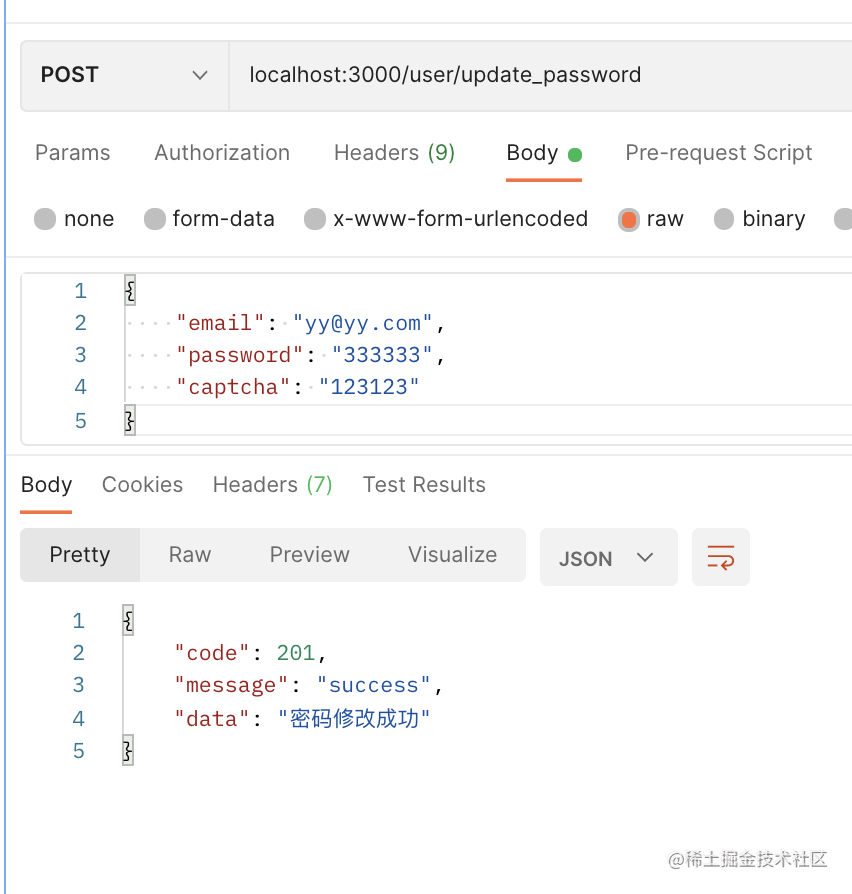View the Test Results tab
Screen dimensions: 852x894
[x=424, y=485]
